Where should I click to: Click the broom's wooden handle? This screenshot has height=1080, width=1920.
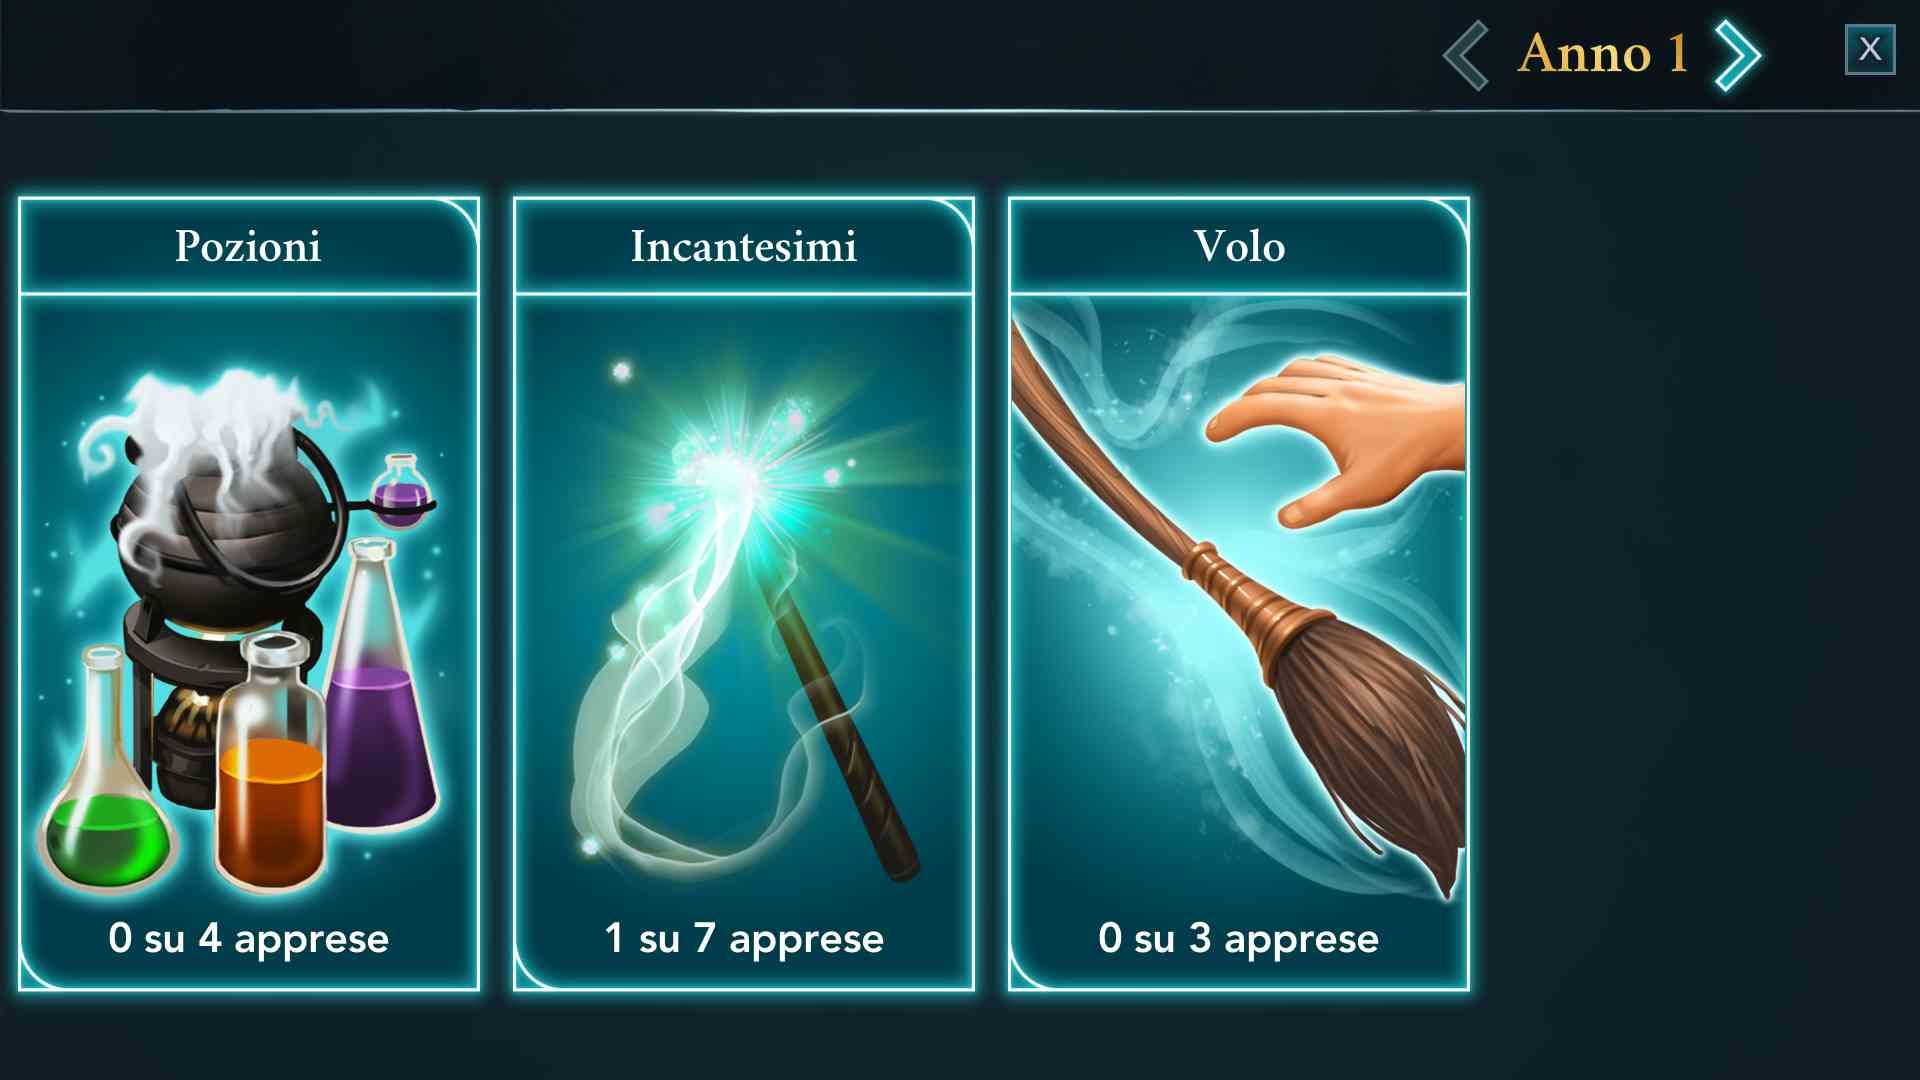pos(1110,470)
